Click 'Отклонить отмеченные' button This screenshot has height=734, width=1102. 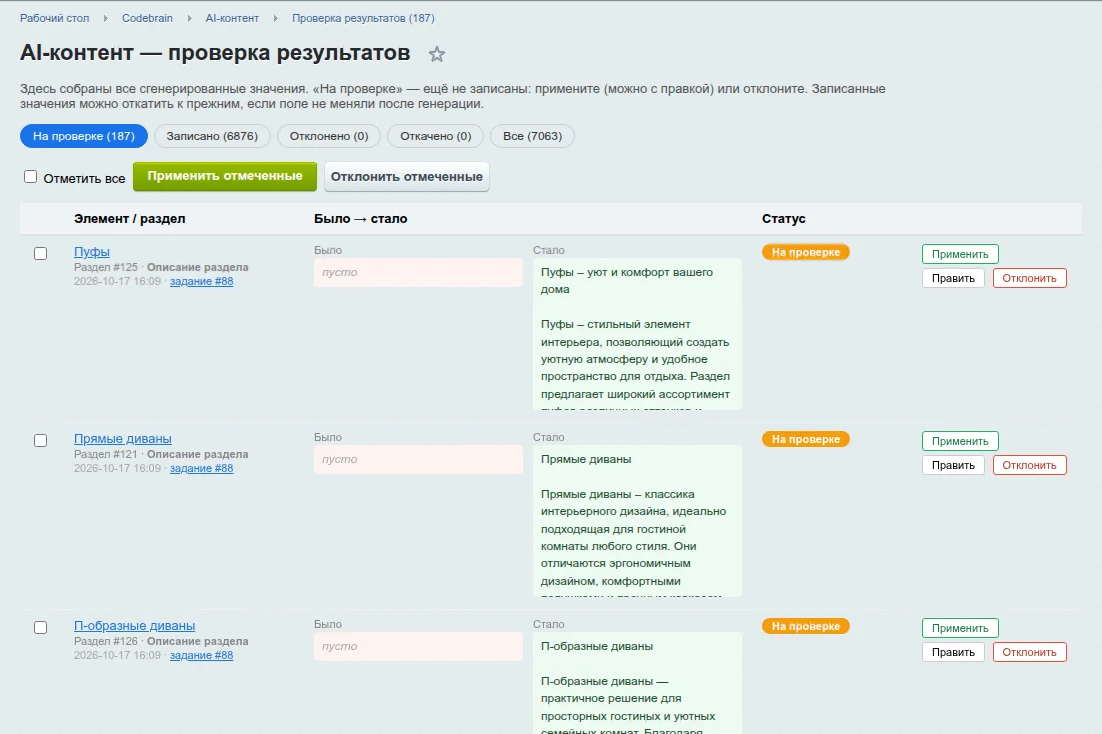tap(407, 176)
